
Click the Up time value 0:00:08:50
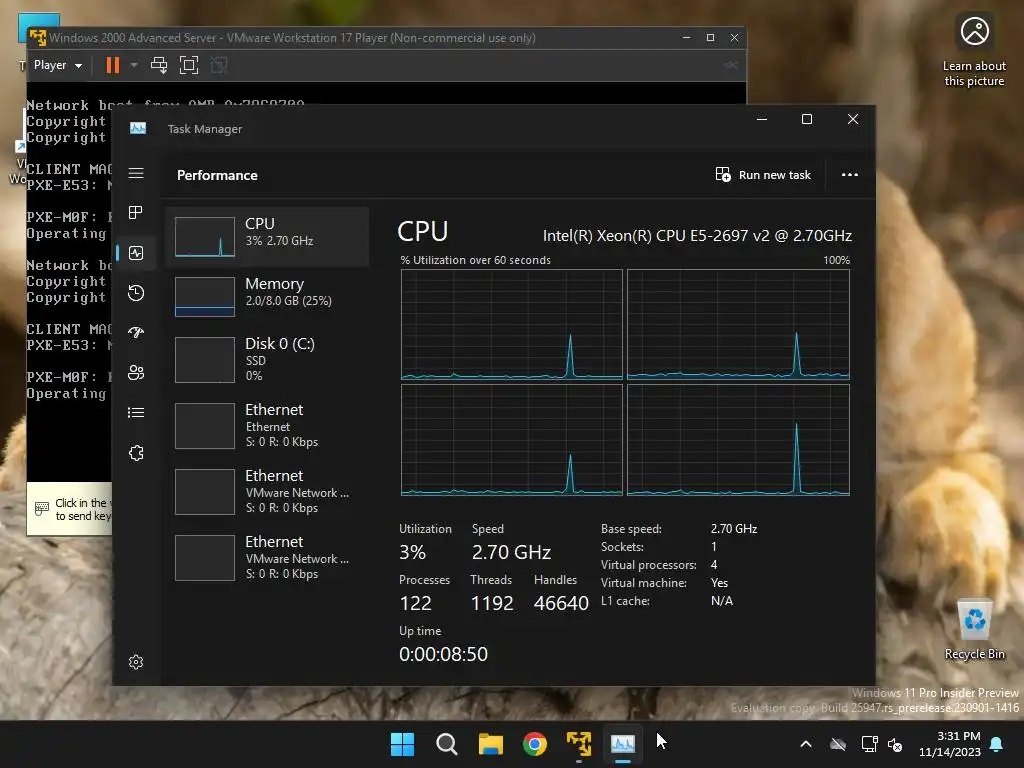tap(443, 654)
